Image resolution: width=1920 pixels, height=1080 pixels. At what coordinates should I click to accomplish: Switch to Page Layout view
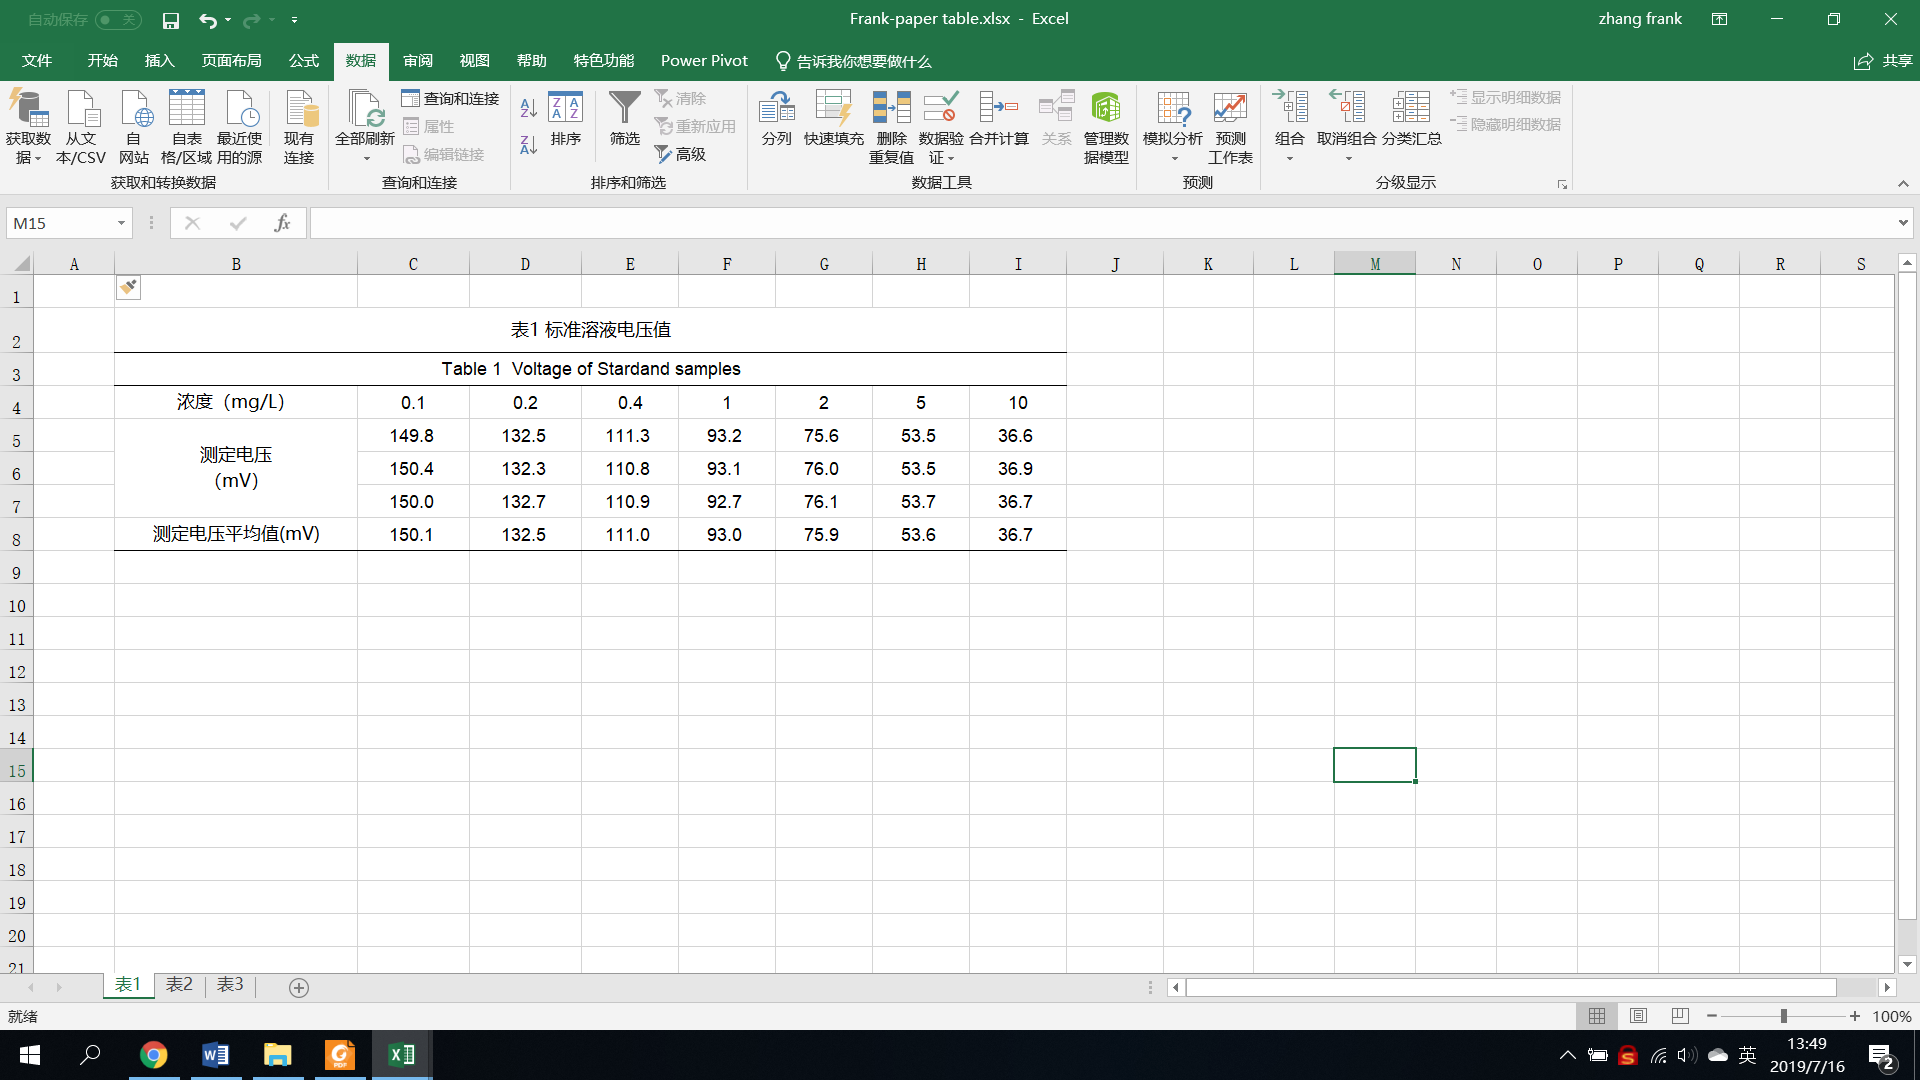[1638, 1016]
